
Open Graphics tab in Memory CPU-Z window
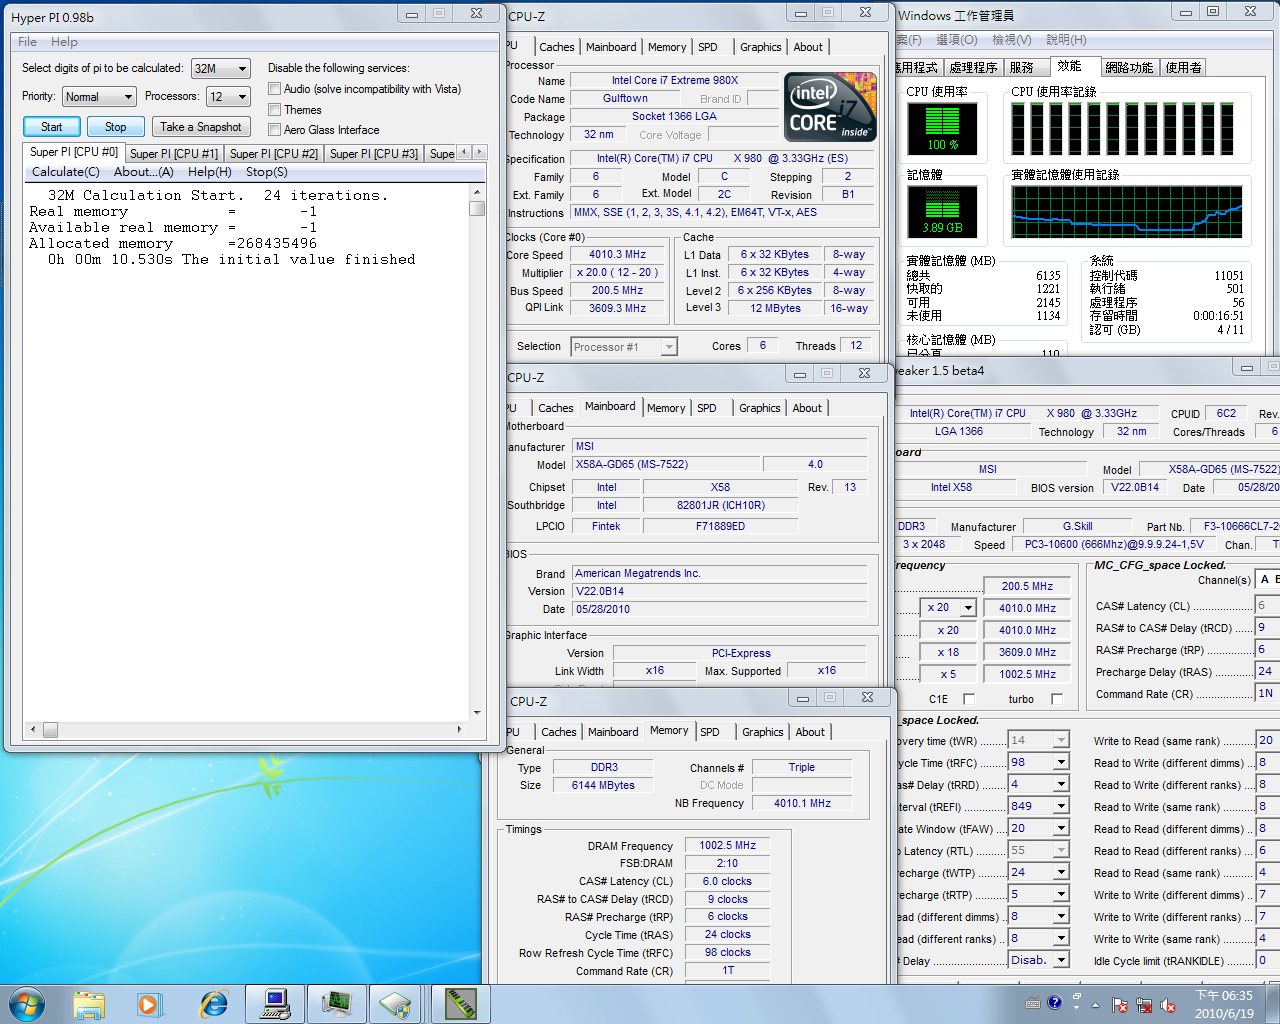point(763,732)
